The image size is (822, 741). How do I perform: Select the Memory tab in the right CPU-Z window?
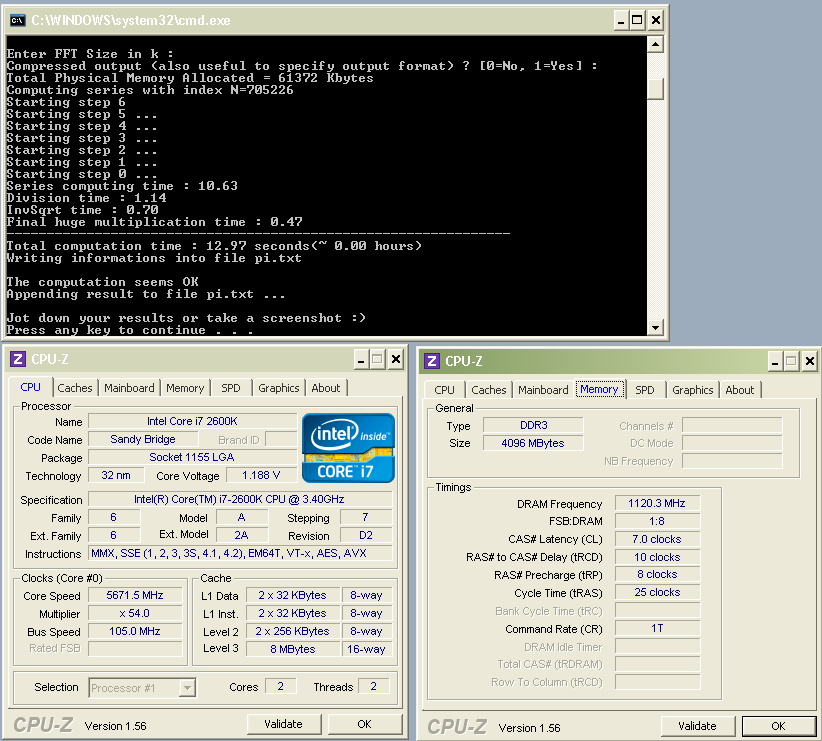599,389
